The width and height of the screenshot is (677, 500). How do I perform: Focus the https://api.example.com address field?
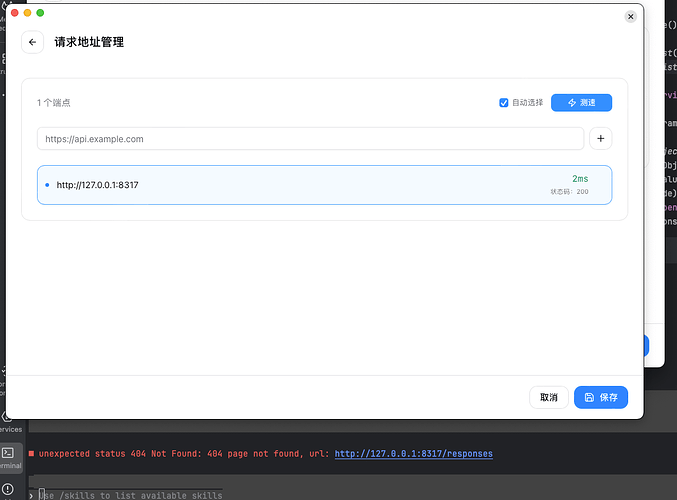click(x=310, y=139)
